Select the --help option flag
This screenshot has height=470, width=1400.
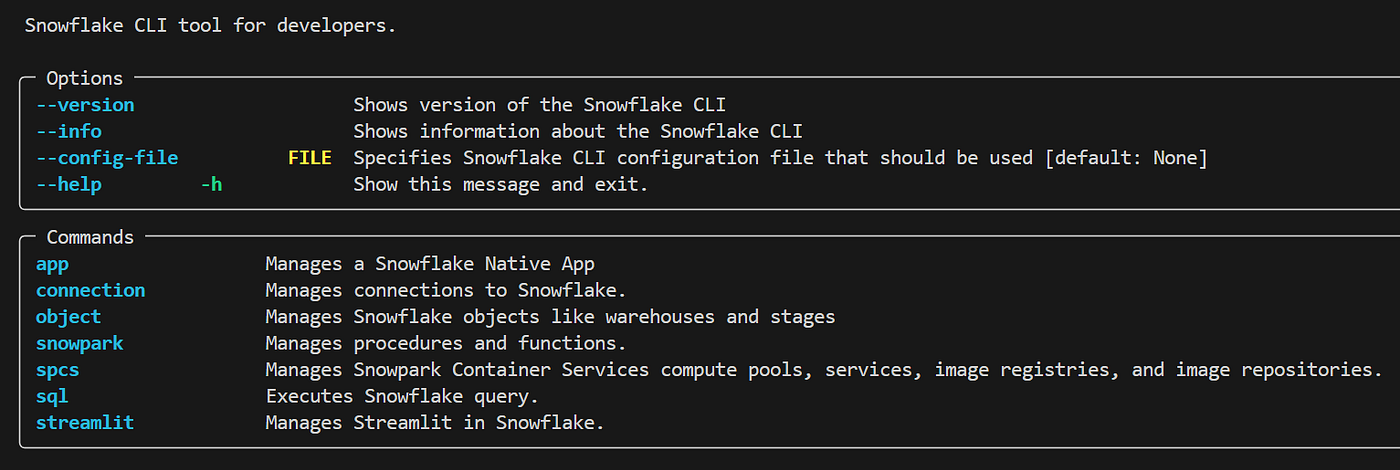pyautogui.click(x=69, y=184)
